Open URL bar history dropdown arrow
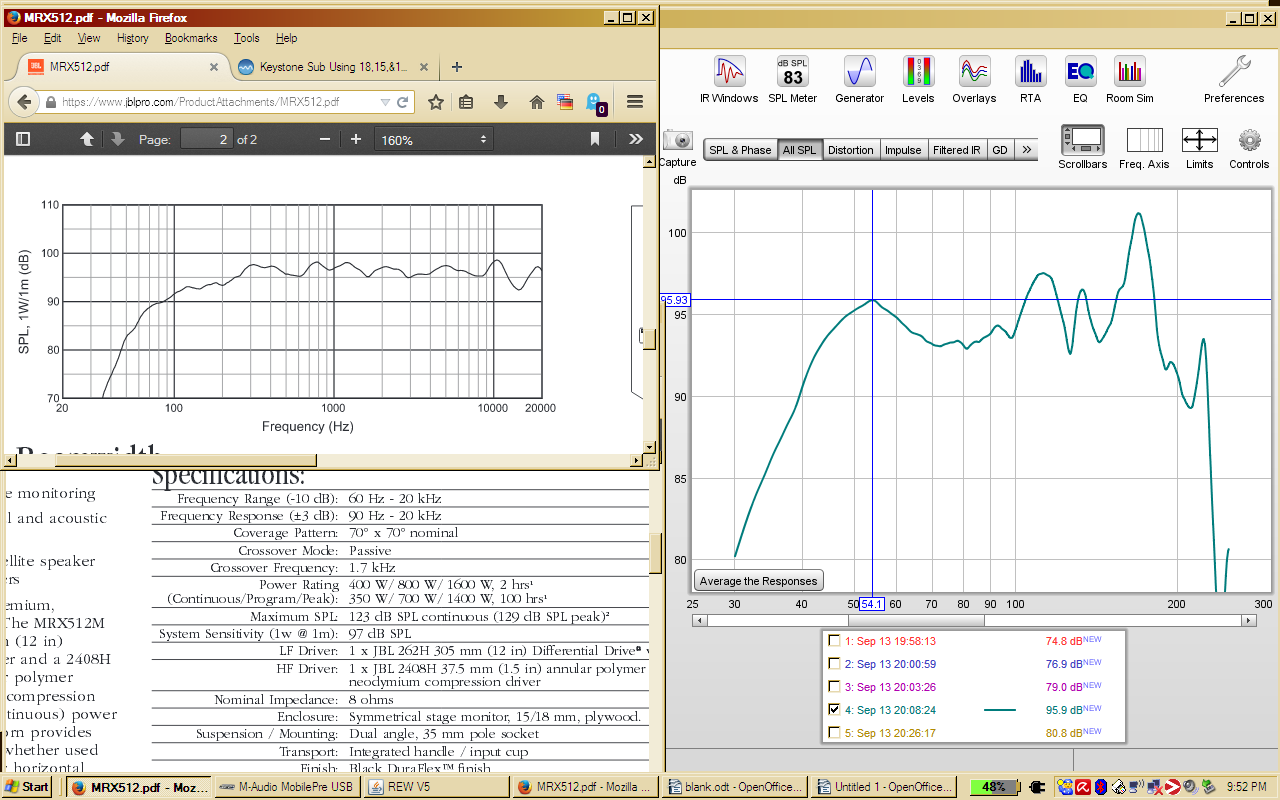Image resolution: width=1280 pixels, height=800 pixels. 385,102
